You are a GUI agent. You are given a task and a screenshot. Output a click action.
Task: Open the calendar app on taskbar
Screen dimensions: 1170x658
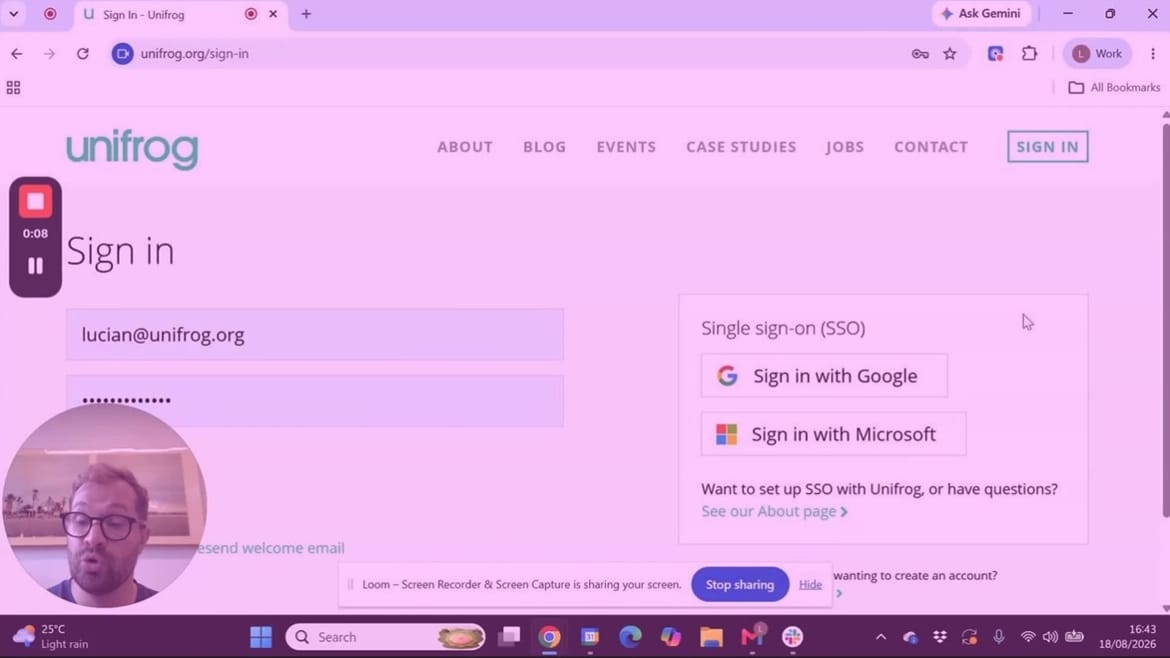590,637
